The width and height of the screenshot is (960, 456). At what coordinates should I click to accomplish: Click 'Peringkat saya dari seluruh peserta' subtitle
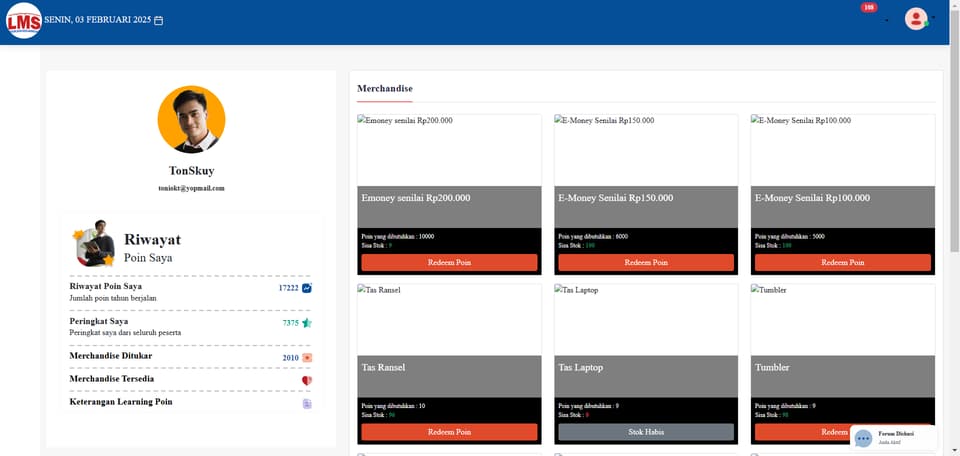pyautogui.click(x=125, y=332)
